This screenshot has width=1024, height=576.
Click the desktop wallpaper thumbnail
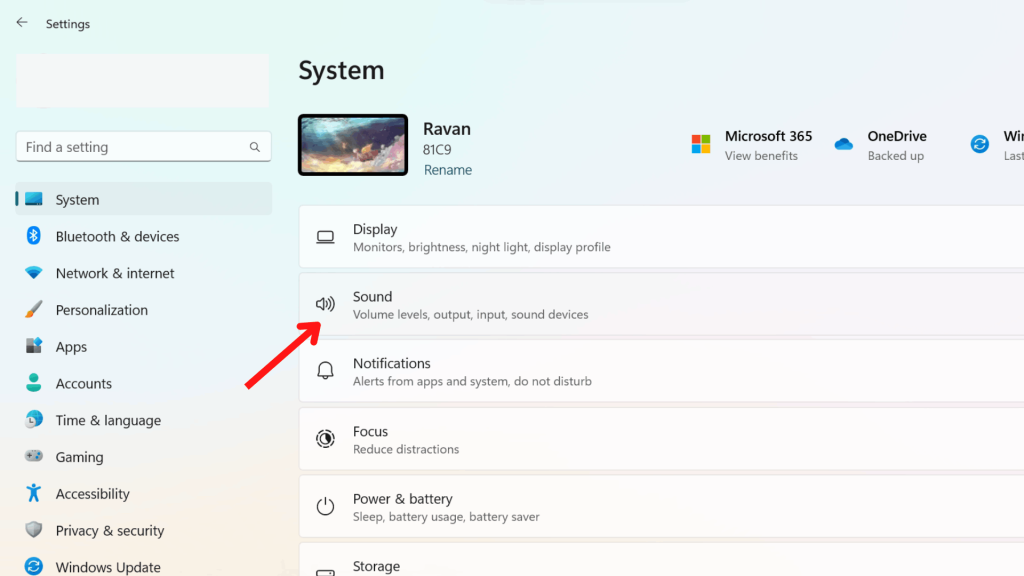coord(353,145)
